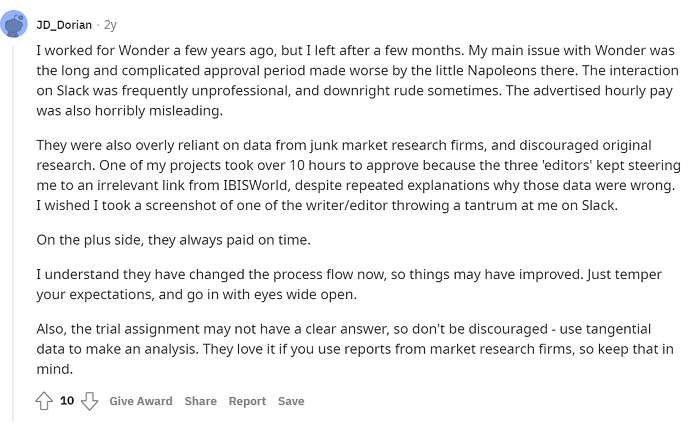Click the comment score of 10
Image resolution: width=700 pixels, height=424 pixels.
pos(67,401)
